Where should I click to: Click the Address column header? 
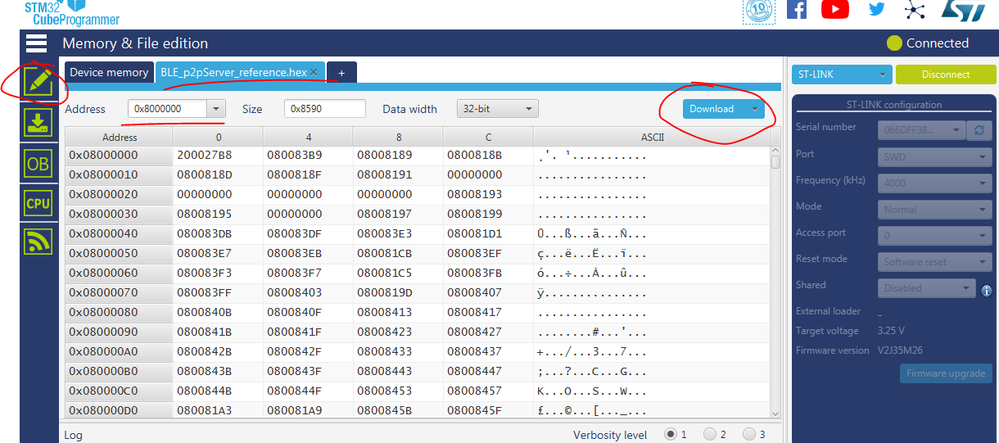(x=119, y=137)
